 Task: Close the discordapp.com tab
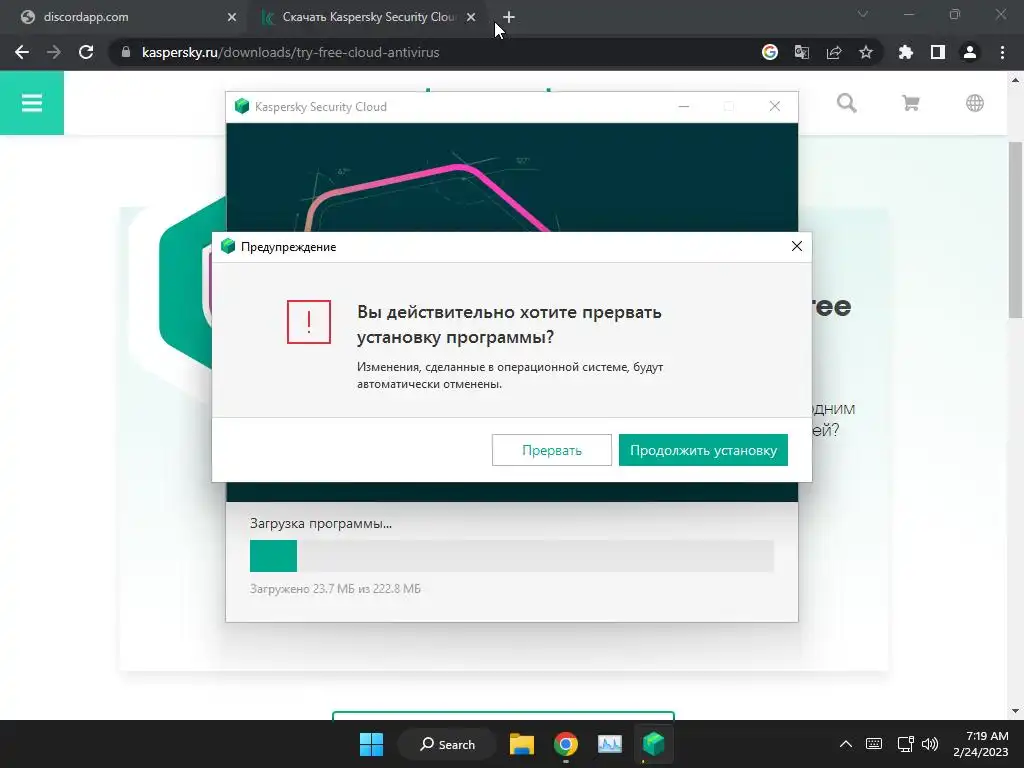pos(232,18)
